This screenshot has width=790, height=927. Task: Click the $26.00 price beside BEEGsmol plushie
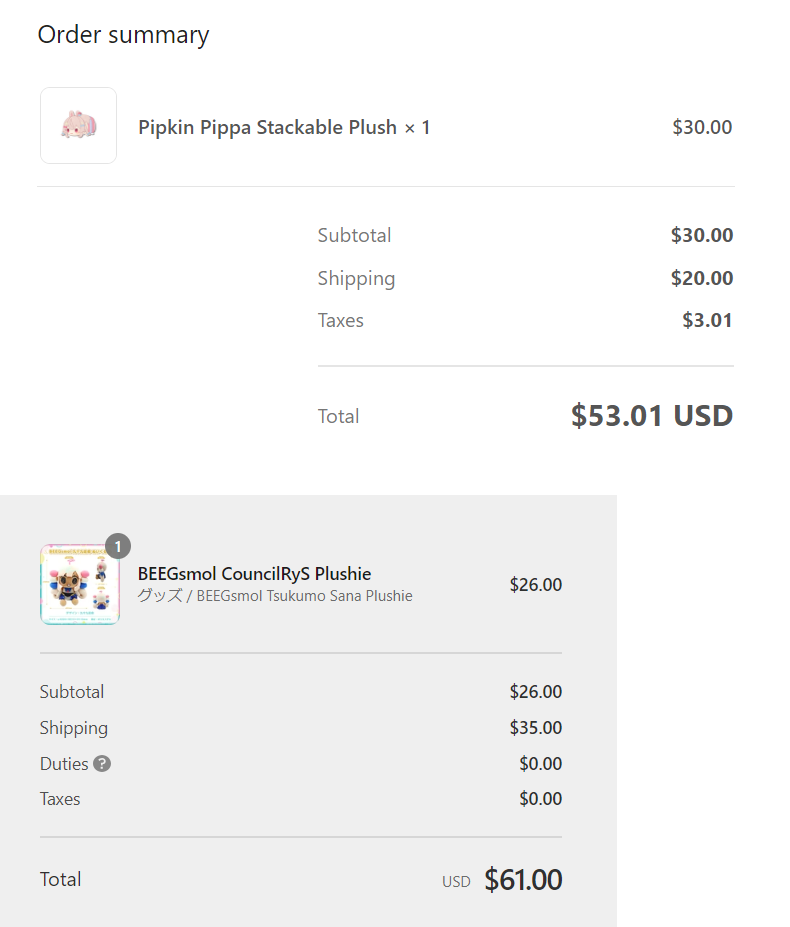pos(536,585)
